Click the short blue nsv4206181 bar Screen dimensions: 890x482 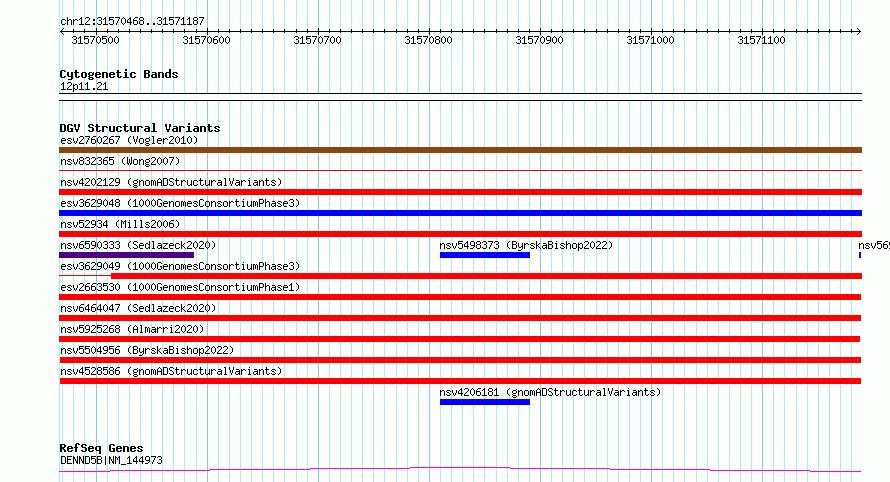(x=485, y=402)
